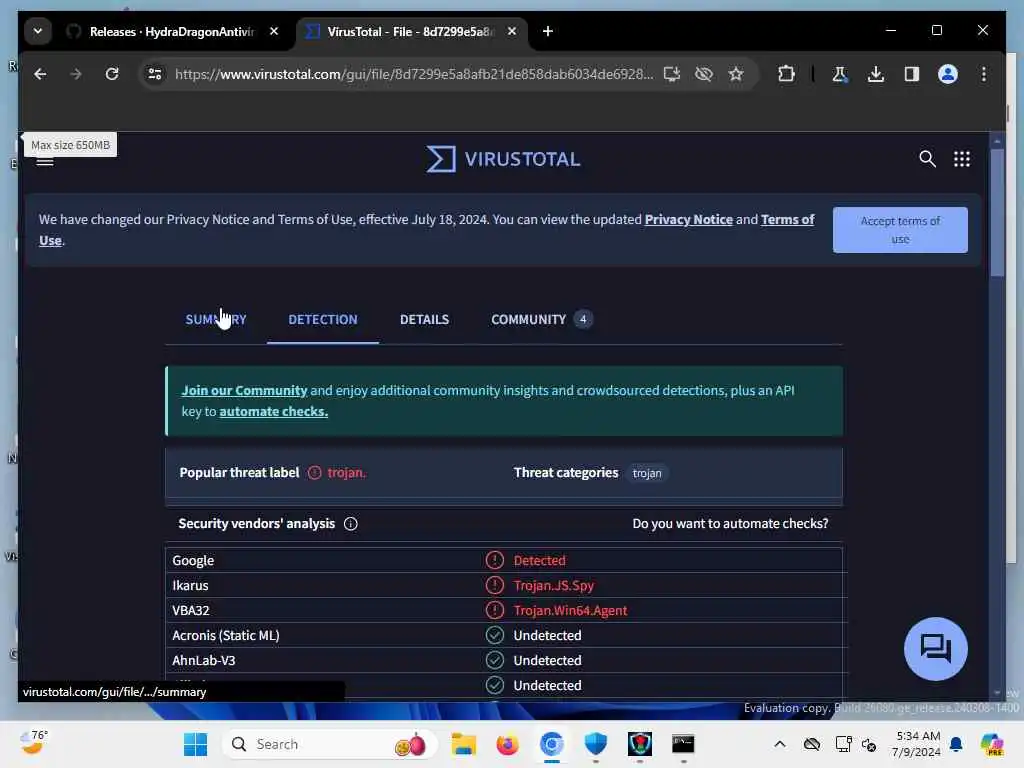Click the crossed-eye tracking protection icon
This screenshot has width=1024, height=768.
[704, 74]
